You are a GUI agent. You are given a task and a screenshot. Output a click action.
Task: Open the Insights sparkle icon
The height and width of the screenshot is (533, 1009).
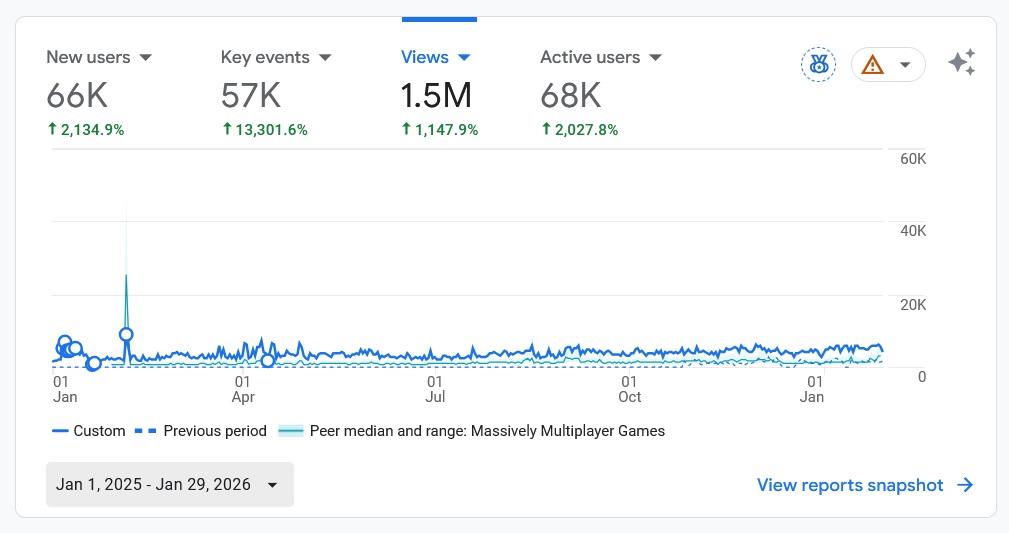click(961, 64)
